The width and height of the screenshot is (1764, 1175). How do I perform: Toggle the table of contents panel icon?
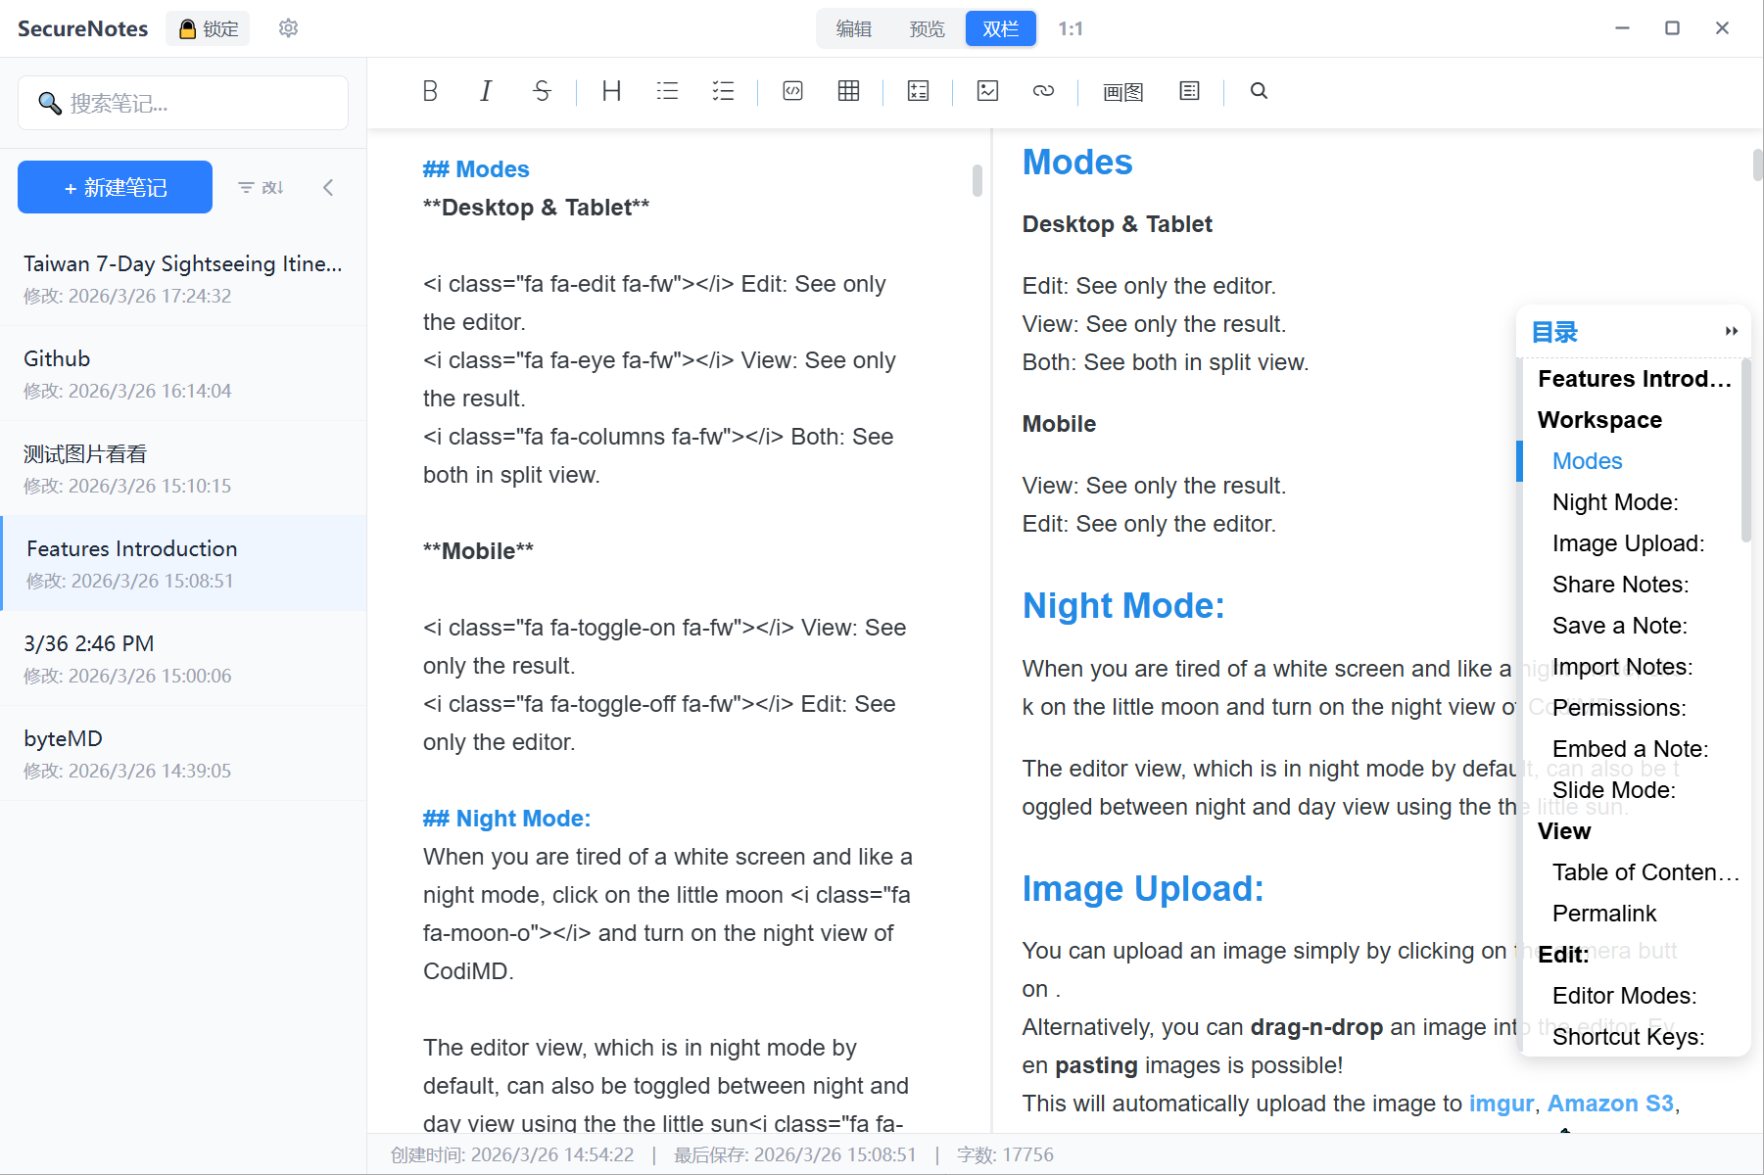point(1189,91)
